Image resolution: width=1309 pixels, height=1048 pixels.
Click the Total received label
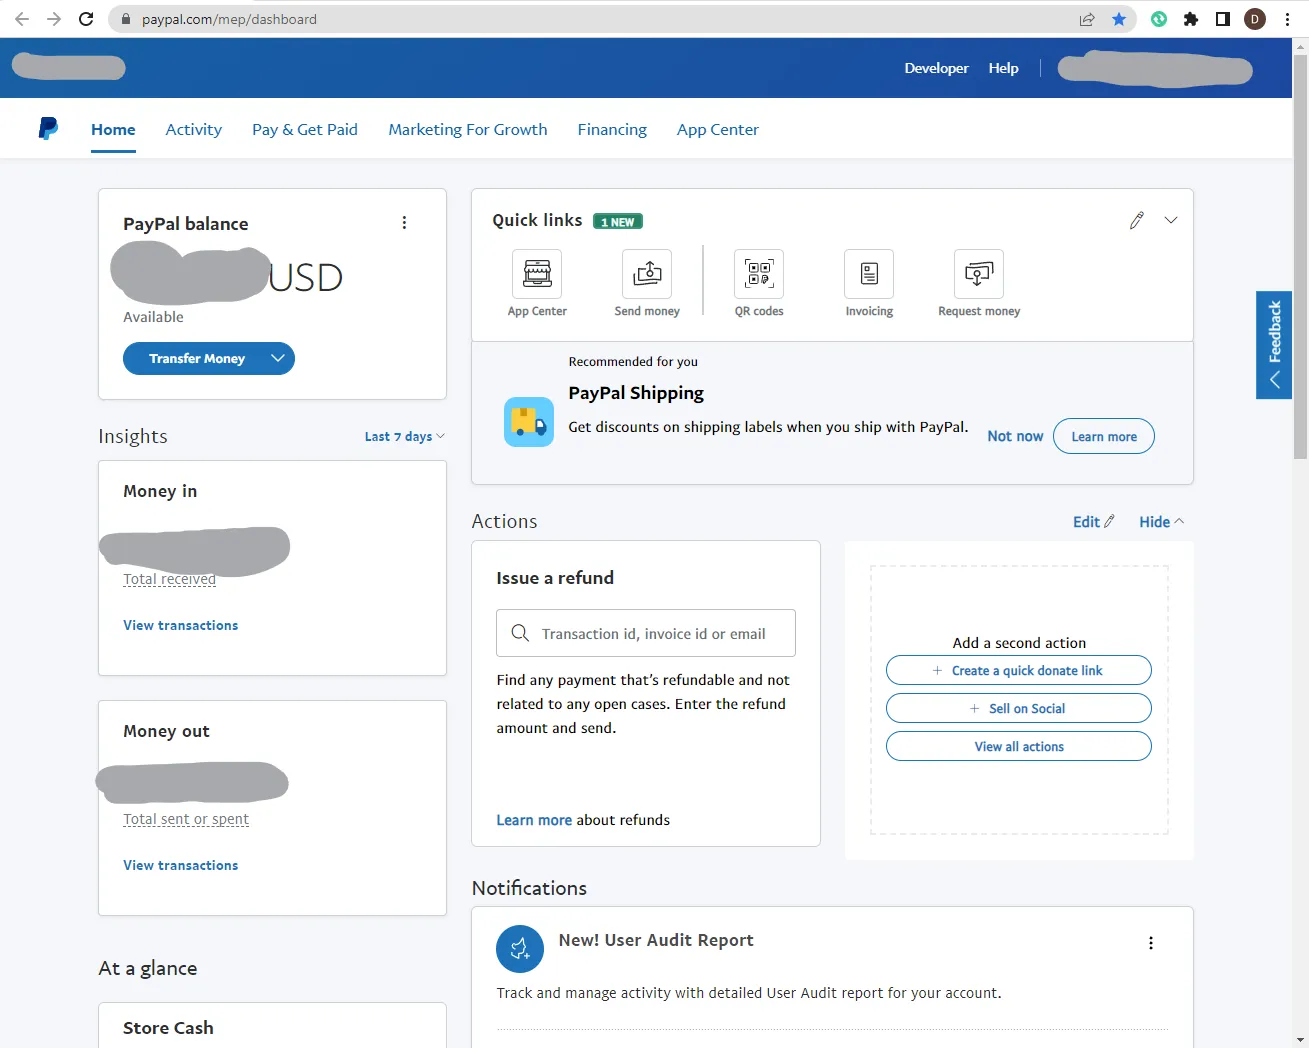click(x=169, y=579)
